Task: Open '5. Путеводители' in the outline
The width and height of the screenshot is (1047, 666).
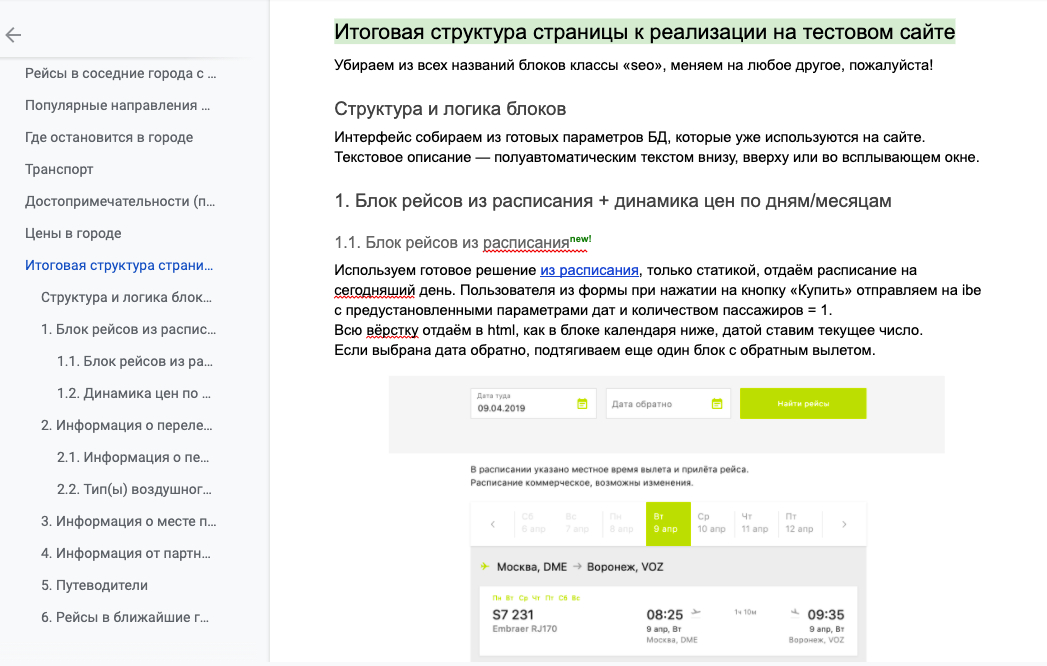Action: 94,585
